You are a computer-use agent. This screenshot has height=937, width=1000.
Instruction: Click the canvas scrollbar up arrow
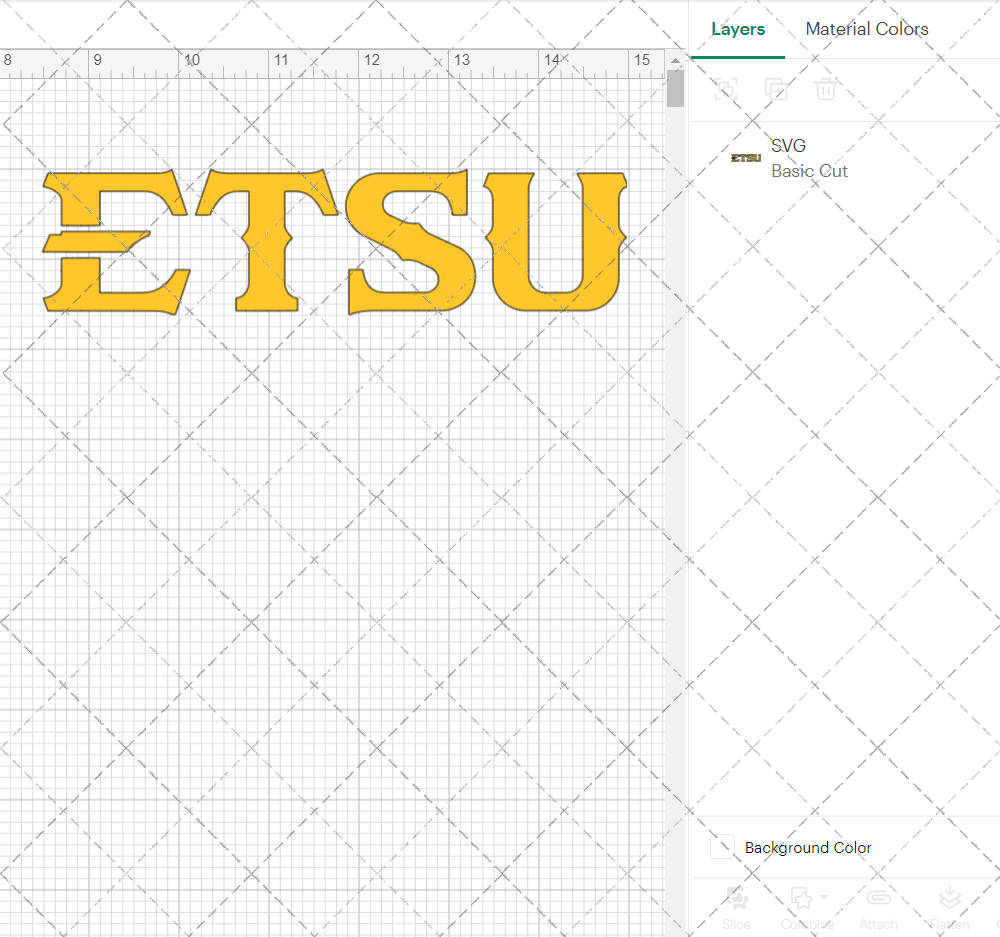click(x=675, y=61)
